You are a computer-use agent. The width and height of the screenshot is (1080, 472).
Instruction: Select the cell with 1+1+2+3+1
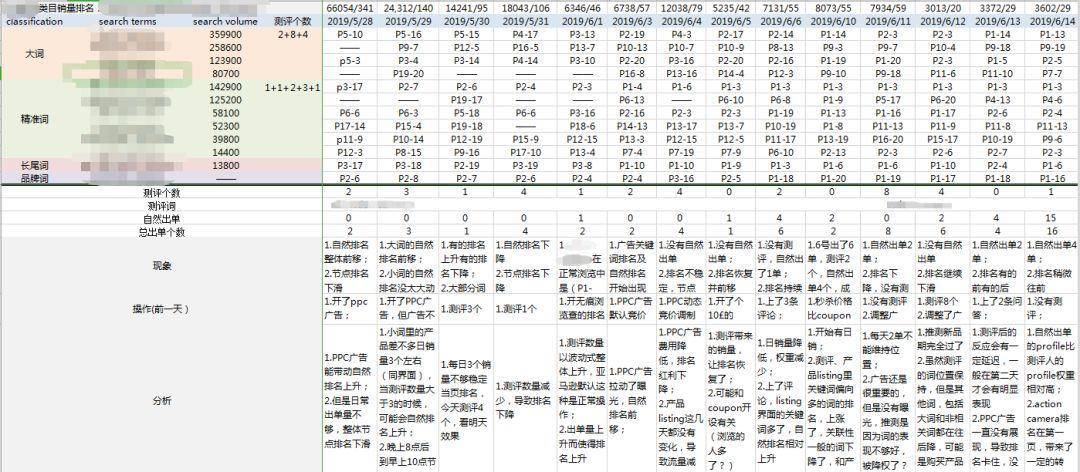293,88
